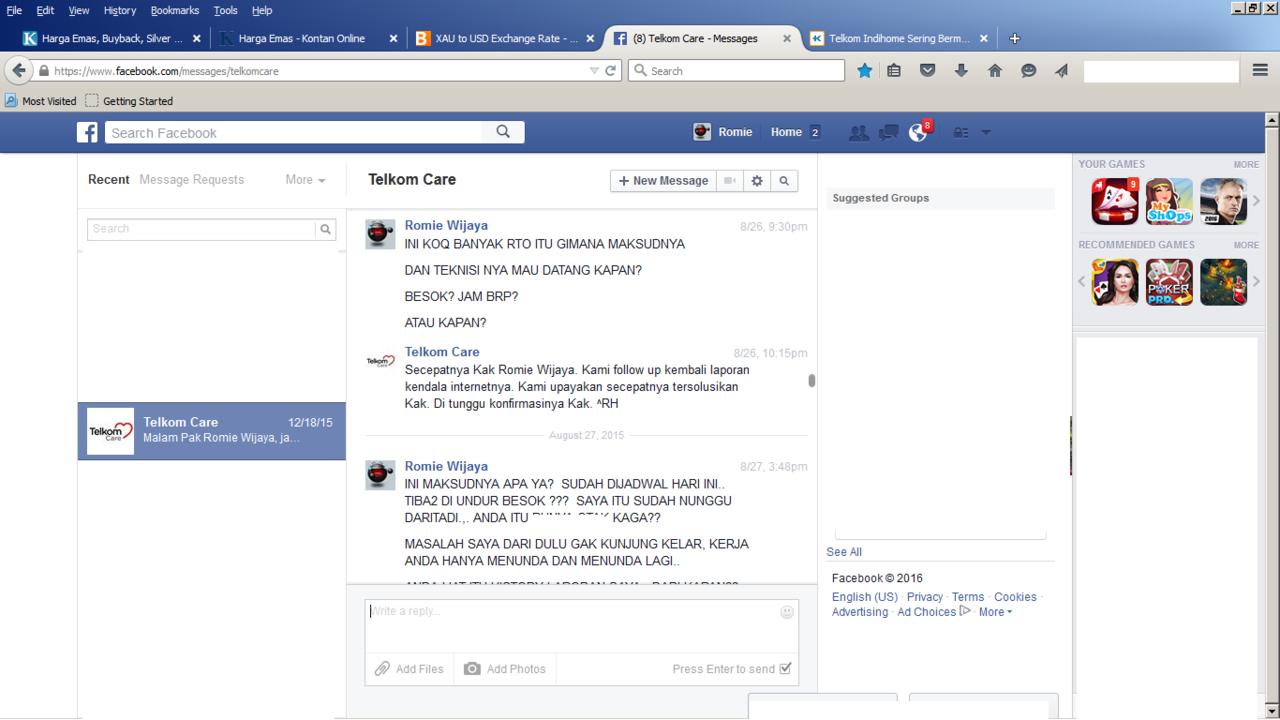Start a video call with Telkom Care
Screen dimensions: 1280x720
pos(731,181)
